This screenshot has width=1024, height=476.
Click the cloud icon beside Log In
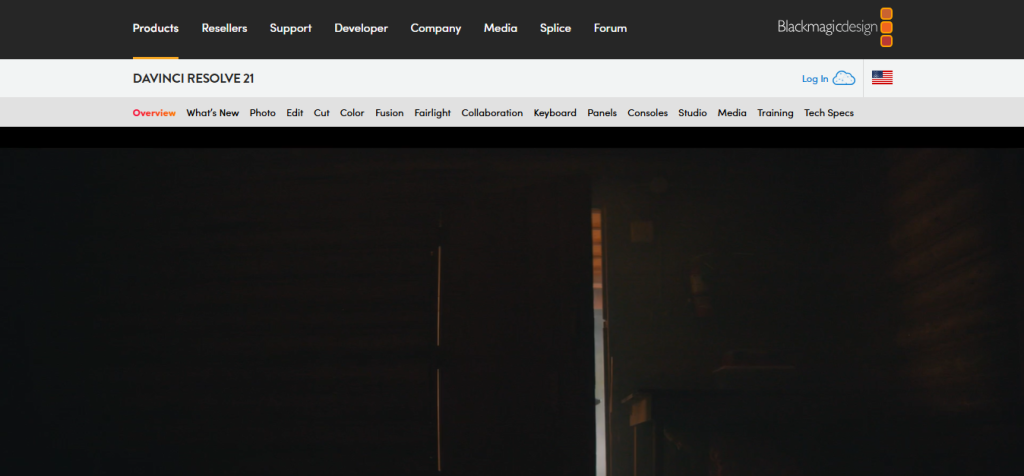click(x=844, y=78)
